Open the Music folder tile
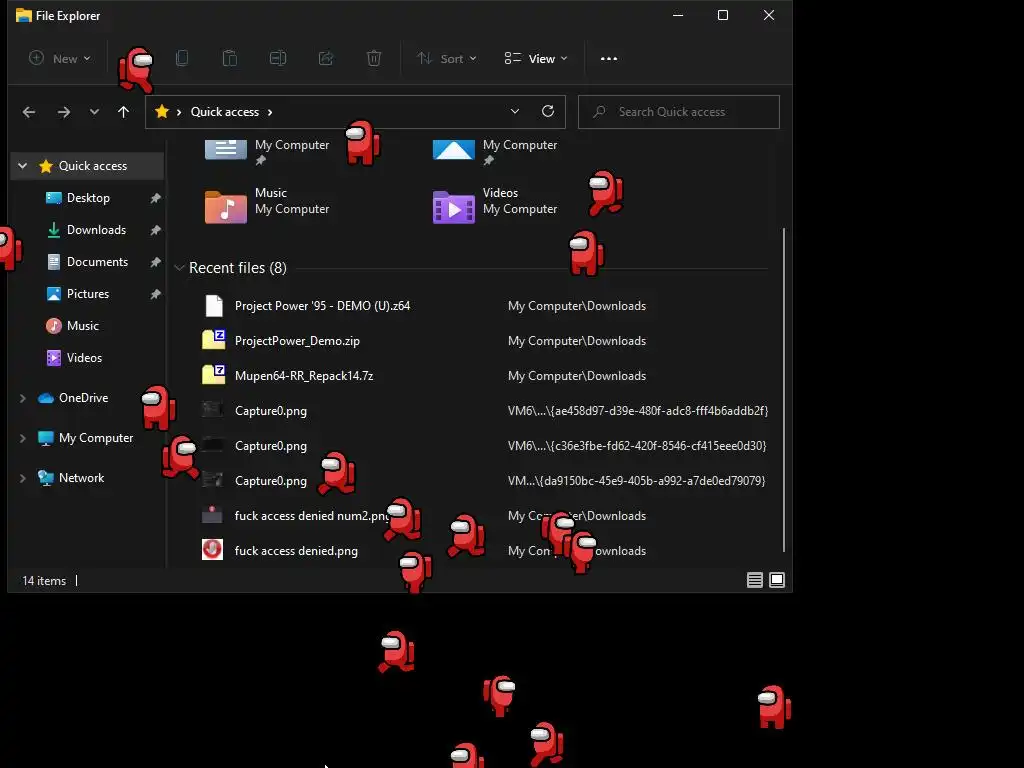The image size is (1024, 768). tap(267, 206)
